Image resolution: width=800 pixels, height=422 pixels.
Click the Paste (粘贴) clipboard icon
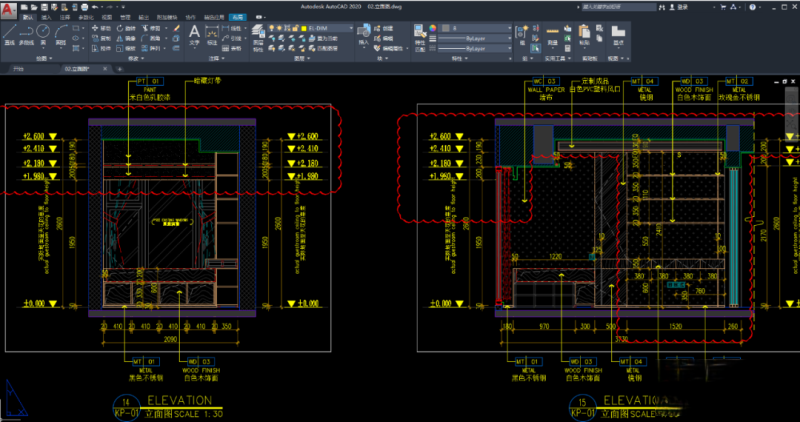[584, 32]
